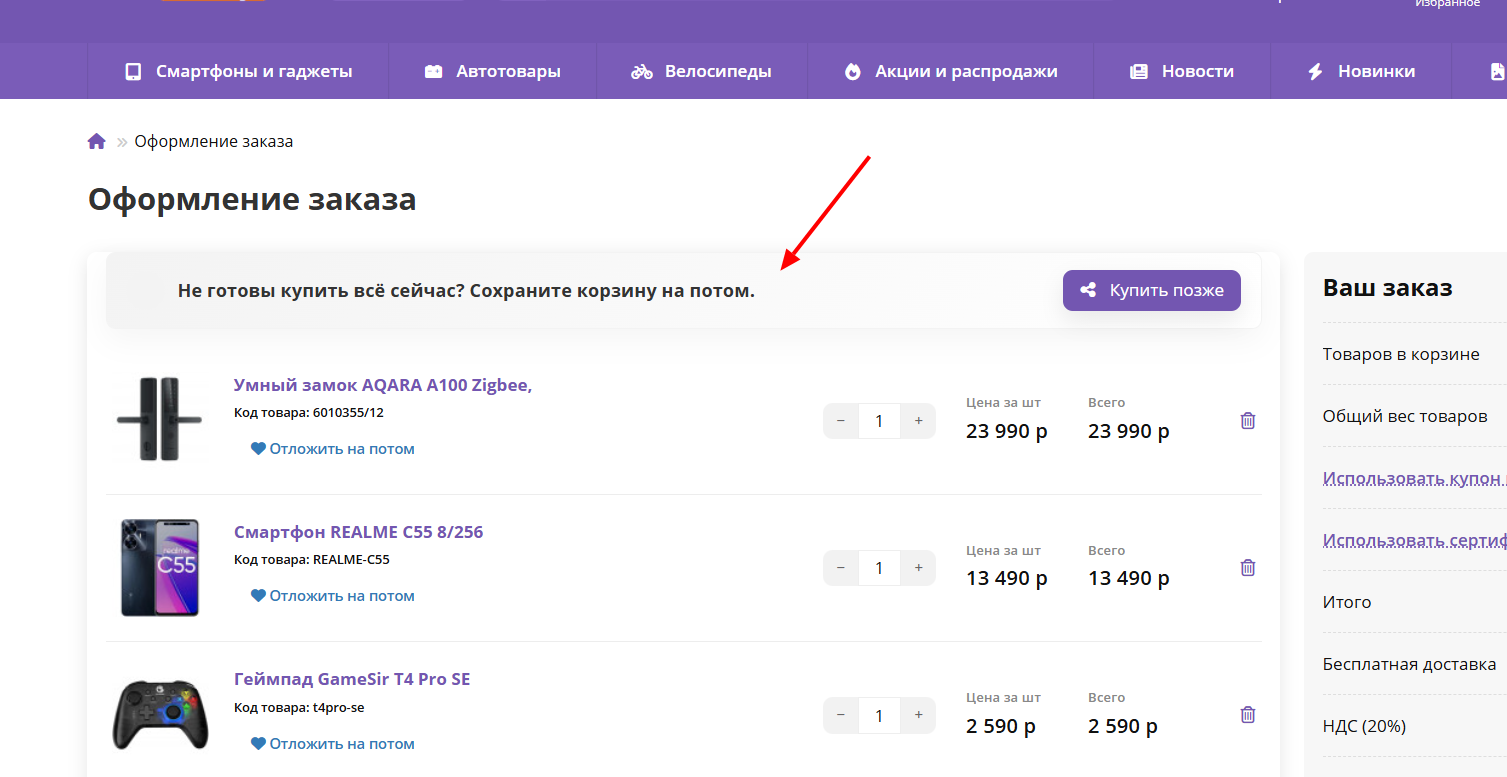Trash the GameSir T4 Pro SE gamepad
Image resolution: width=1507 pixels, height=777 pixels.
tap(1247, 715)
